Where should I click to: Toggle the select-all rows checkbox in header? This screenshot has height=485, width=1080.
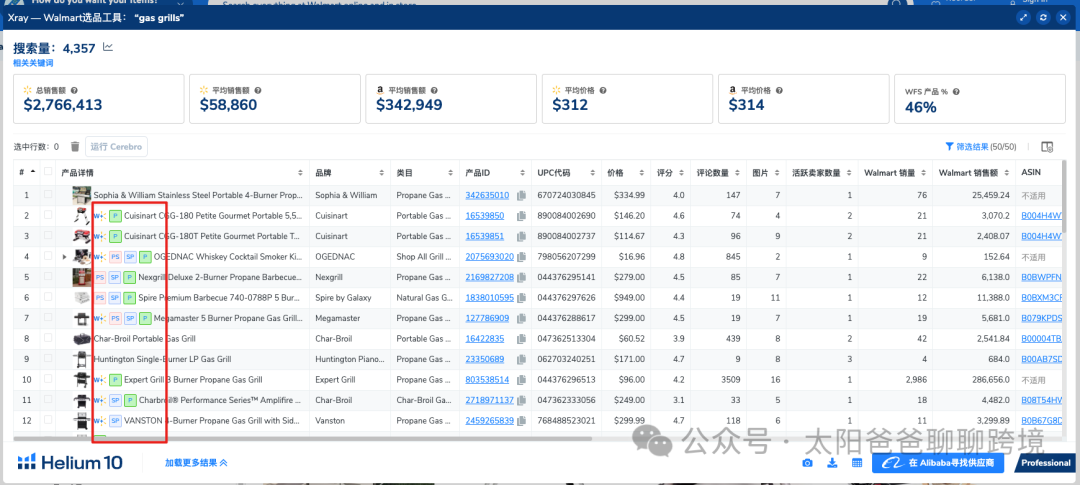48,172
